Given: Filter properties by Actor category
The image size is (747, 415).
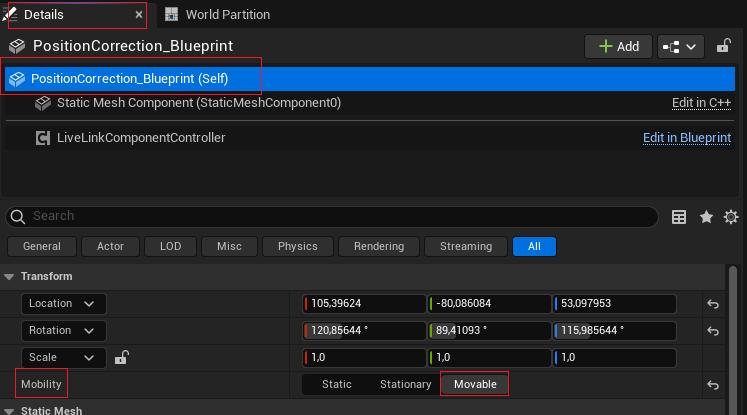Looking at the screenshot, I should pos(111,246).
